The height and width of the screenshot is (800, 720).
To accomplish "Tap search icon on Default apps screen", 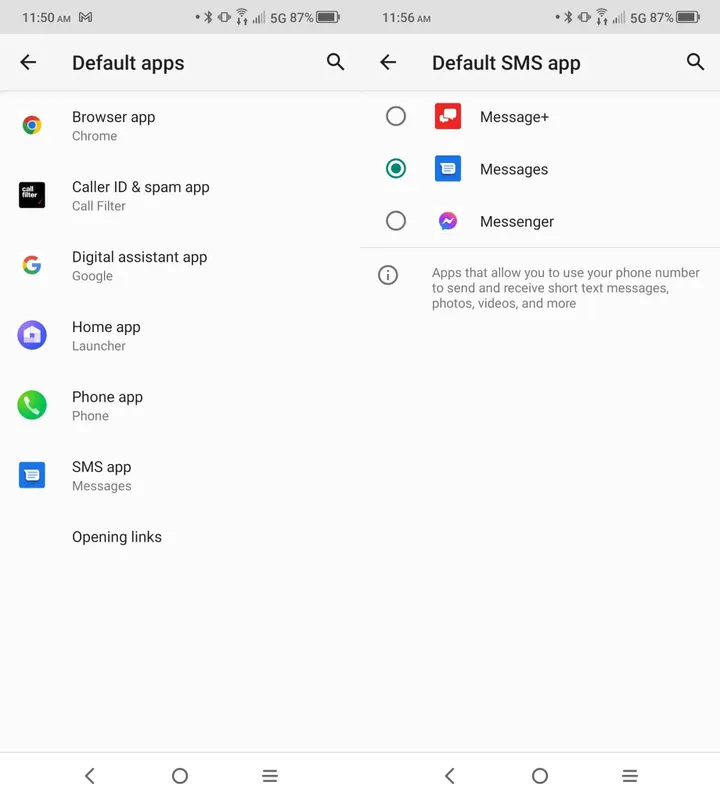I will [336, 62].
